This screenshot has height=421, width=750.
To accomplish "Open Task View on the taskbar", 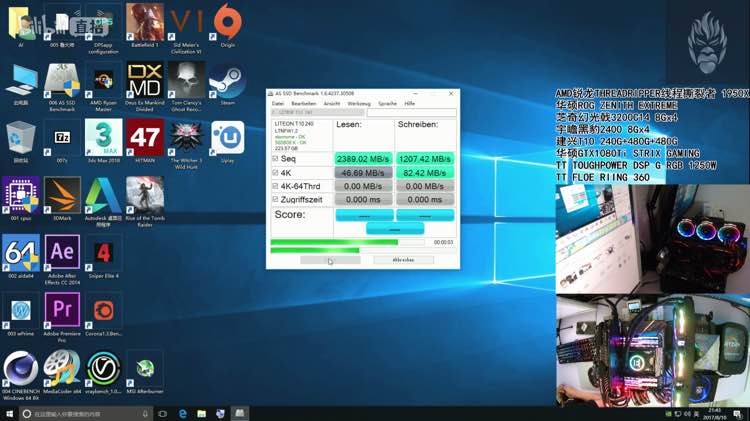I will pos(163,413).
